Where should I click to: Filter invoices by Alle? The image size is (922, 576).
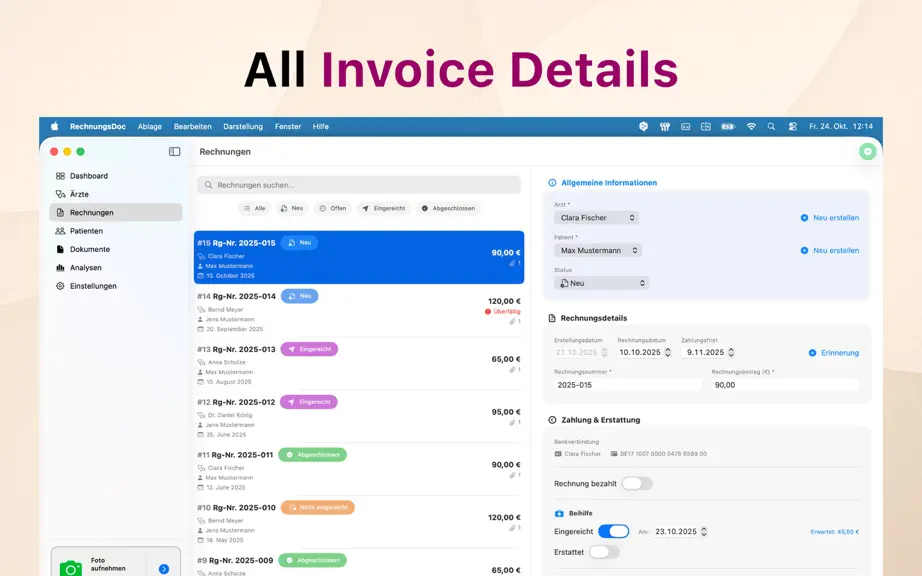[x=254, y=208]
